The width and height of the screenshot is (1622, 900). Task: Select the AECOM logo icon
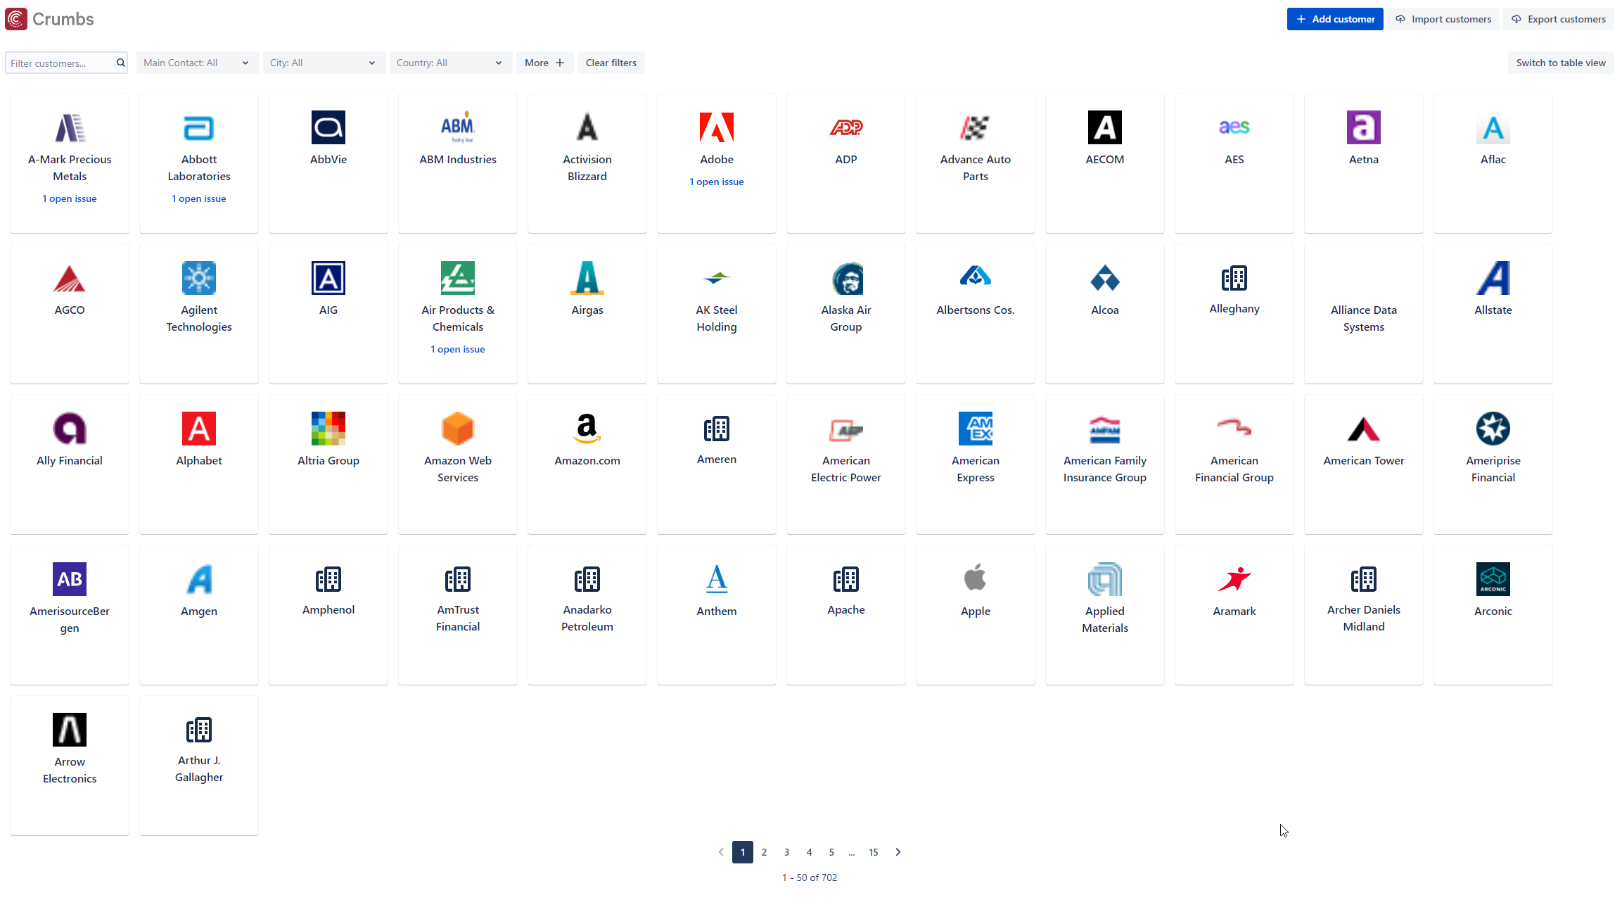click(x=1105, y=128)
